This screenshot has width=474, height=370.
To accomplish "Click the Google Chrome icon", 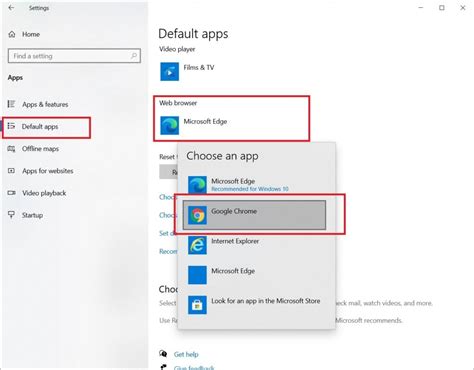I will (197, 215).
